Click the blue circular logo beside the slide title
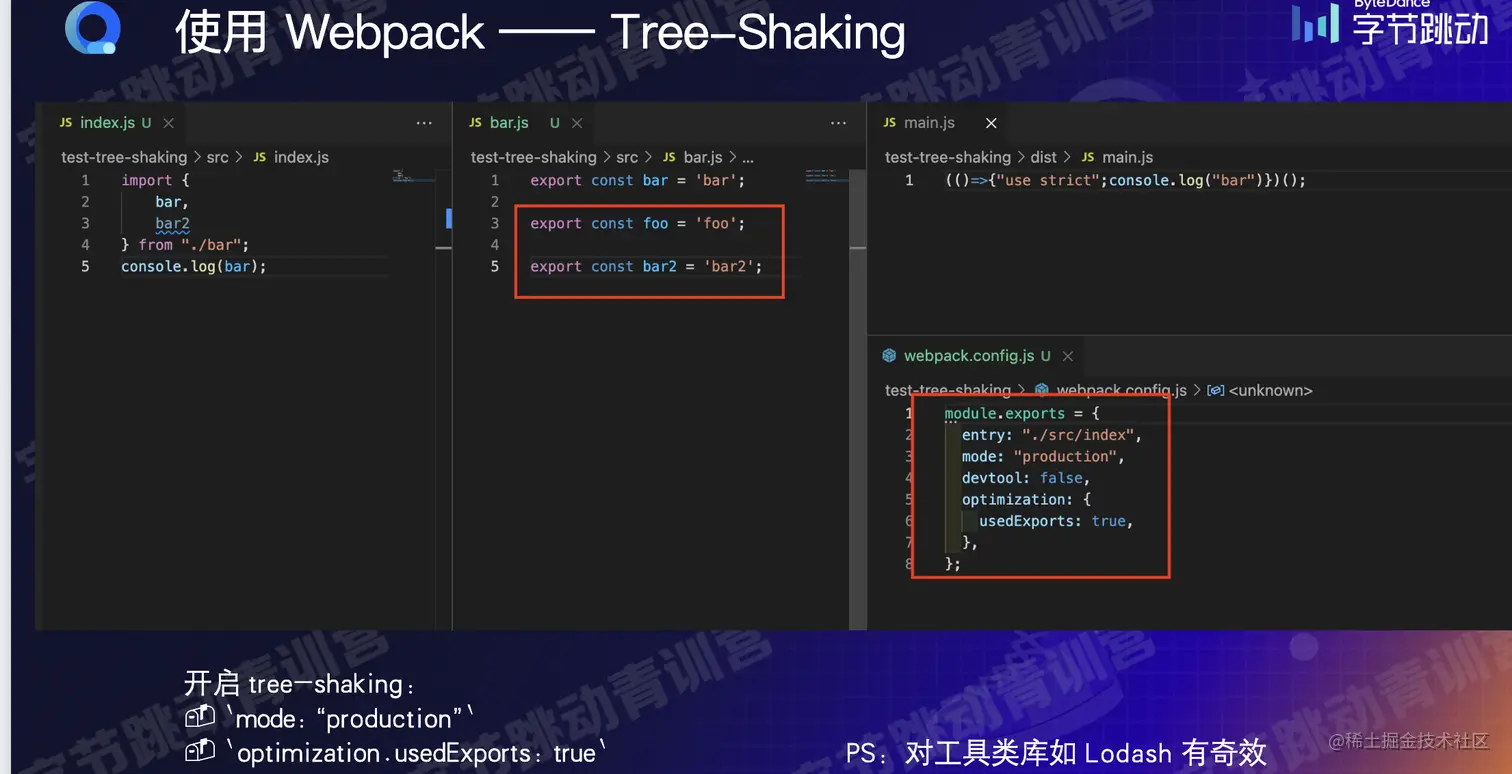1512x774 pixels. pos(92,30)
